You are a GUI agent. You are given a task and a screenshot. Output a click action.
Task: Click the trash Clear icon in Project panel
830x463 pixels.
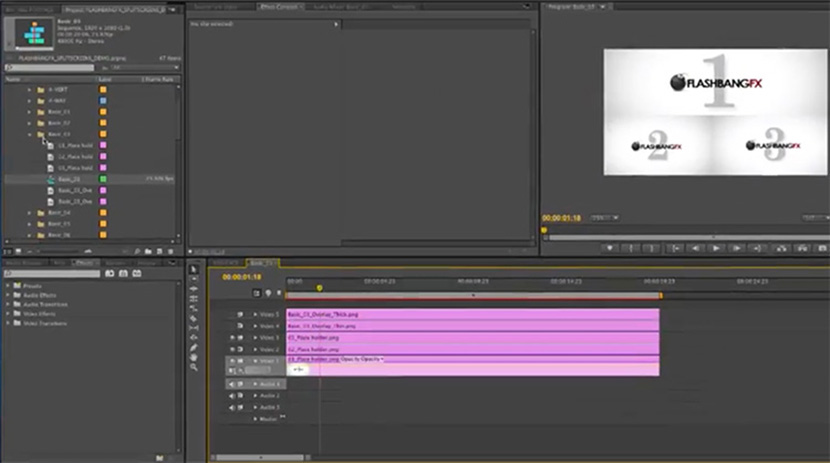coord(170,251)
